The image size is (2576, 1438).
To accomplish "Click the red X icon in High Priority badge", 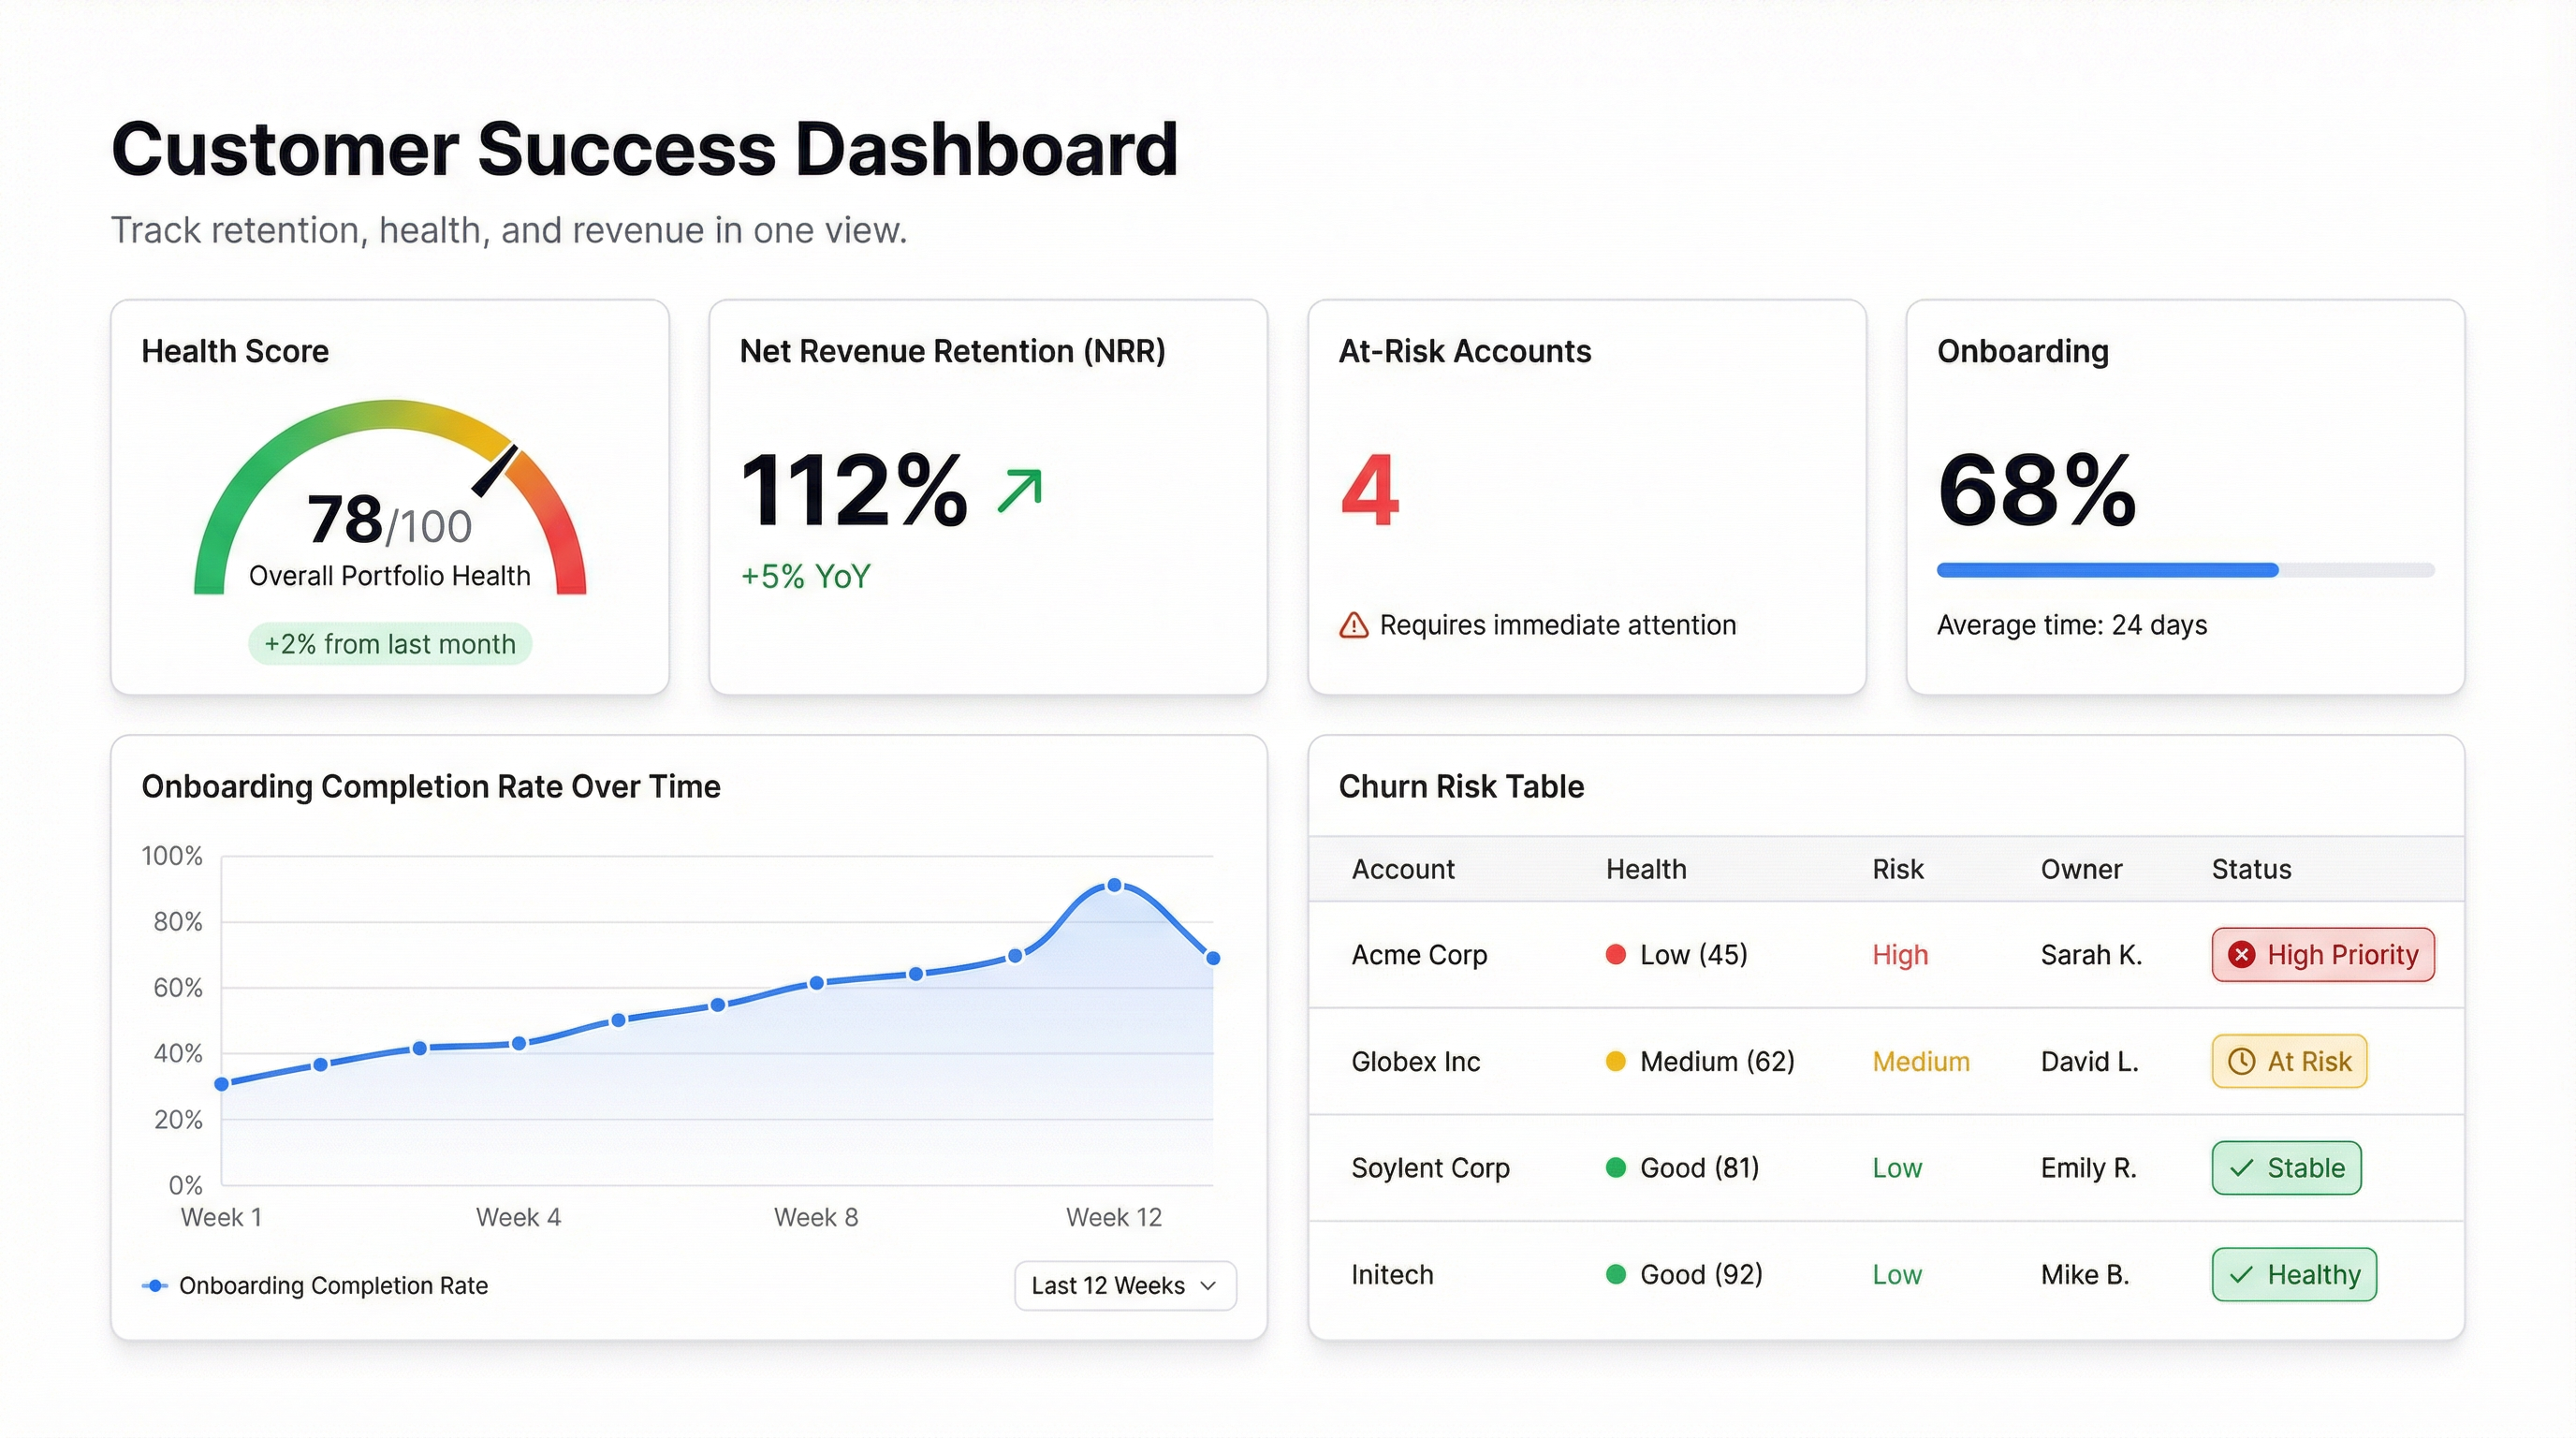I will click(x=2240, y=955).
